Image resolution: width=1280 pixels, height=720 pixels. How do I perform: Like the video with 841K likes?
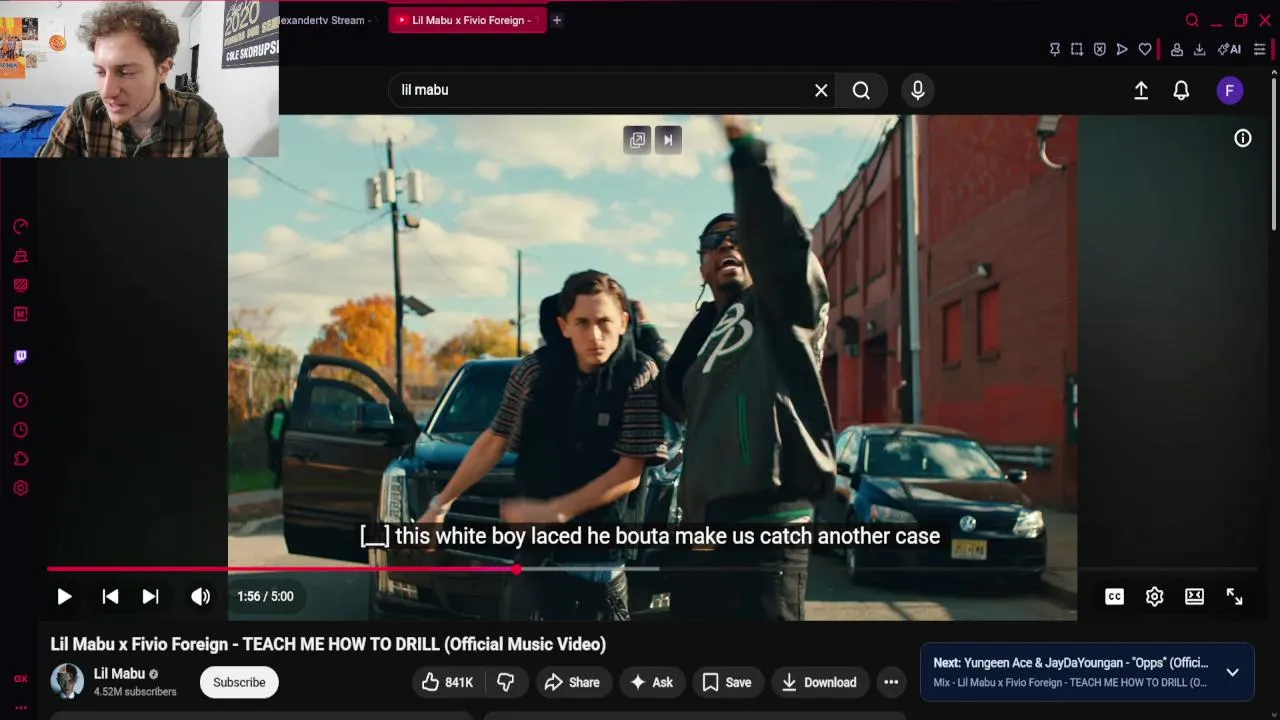447,682
